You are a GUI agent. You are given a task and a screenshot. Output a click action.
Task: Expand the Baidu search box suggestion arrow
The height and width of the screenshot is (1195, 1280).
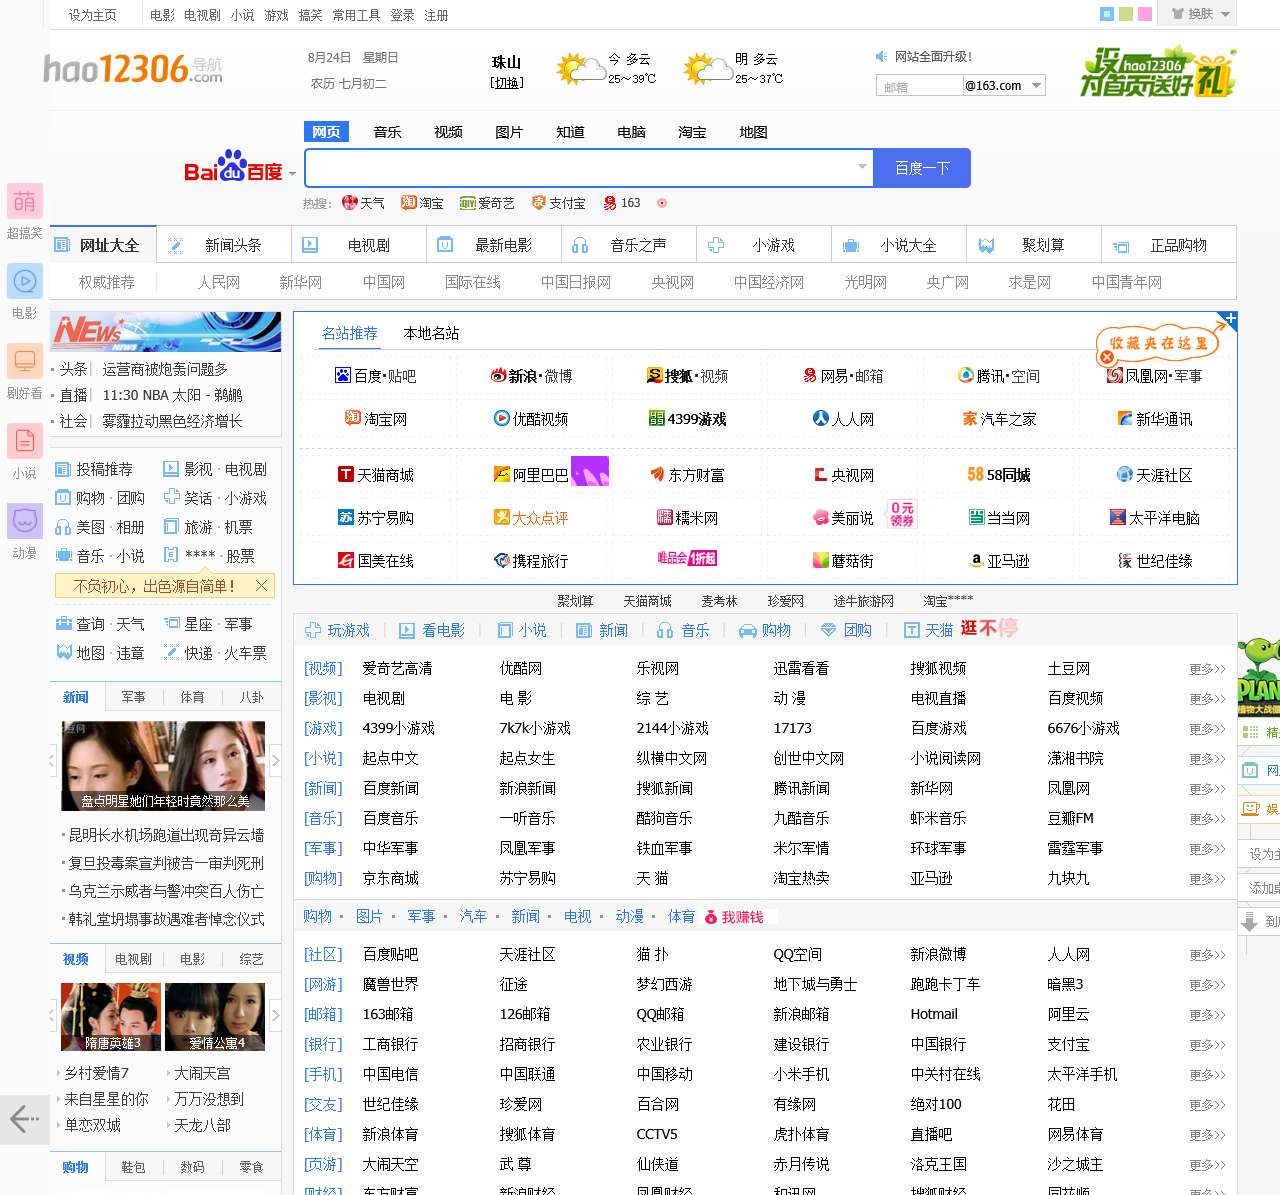(862, 167)
